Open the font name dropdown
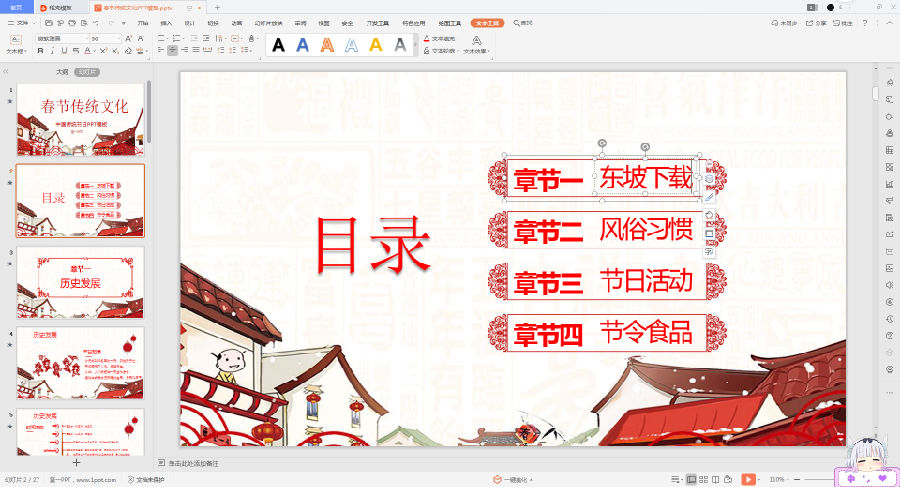900x487 pixels. [86, 38]
